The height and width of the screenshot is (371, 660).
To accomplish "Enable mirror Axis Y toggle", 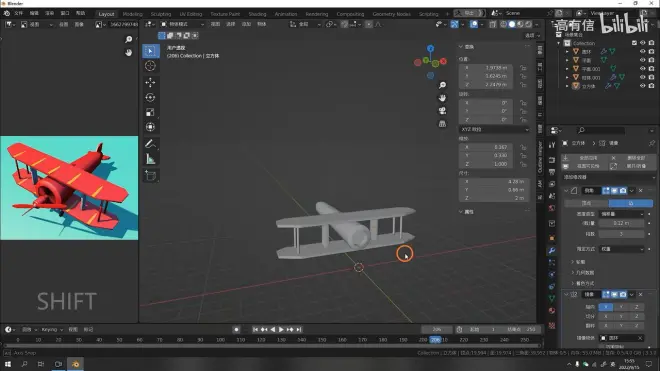I will (621, 307).
